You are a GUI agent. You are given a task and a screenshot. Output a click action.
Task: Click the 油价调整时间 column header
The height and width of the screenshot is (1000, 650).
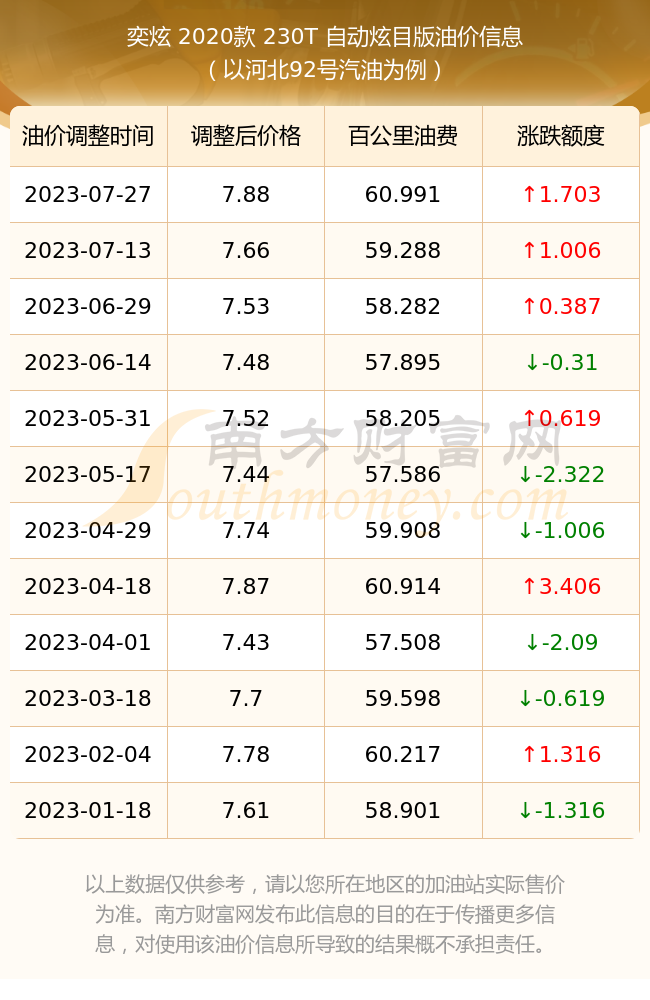[89, 136]
